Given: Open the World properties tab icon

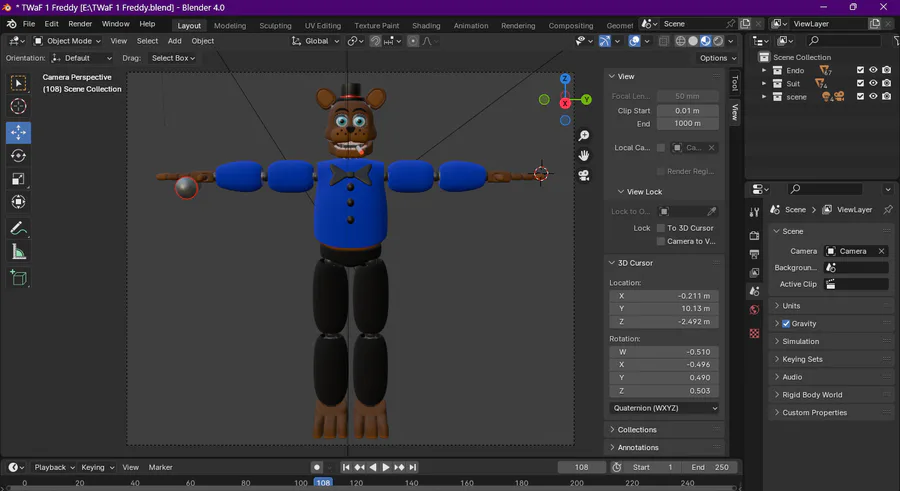Looking at the screenshot, I should [754, 310].
